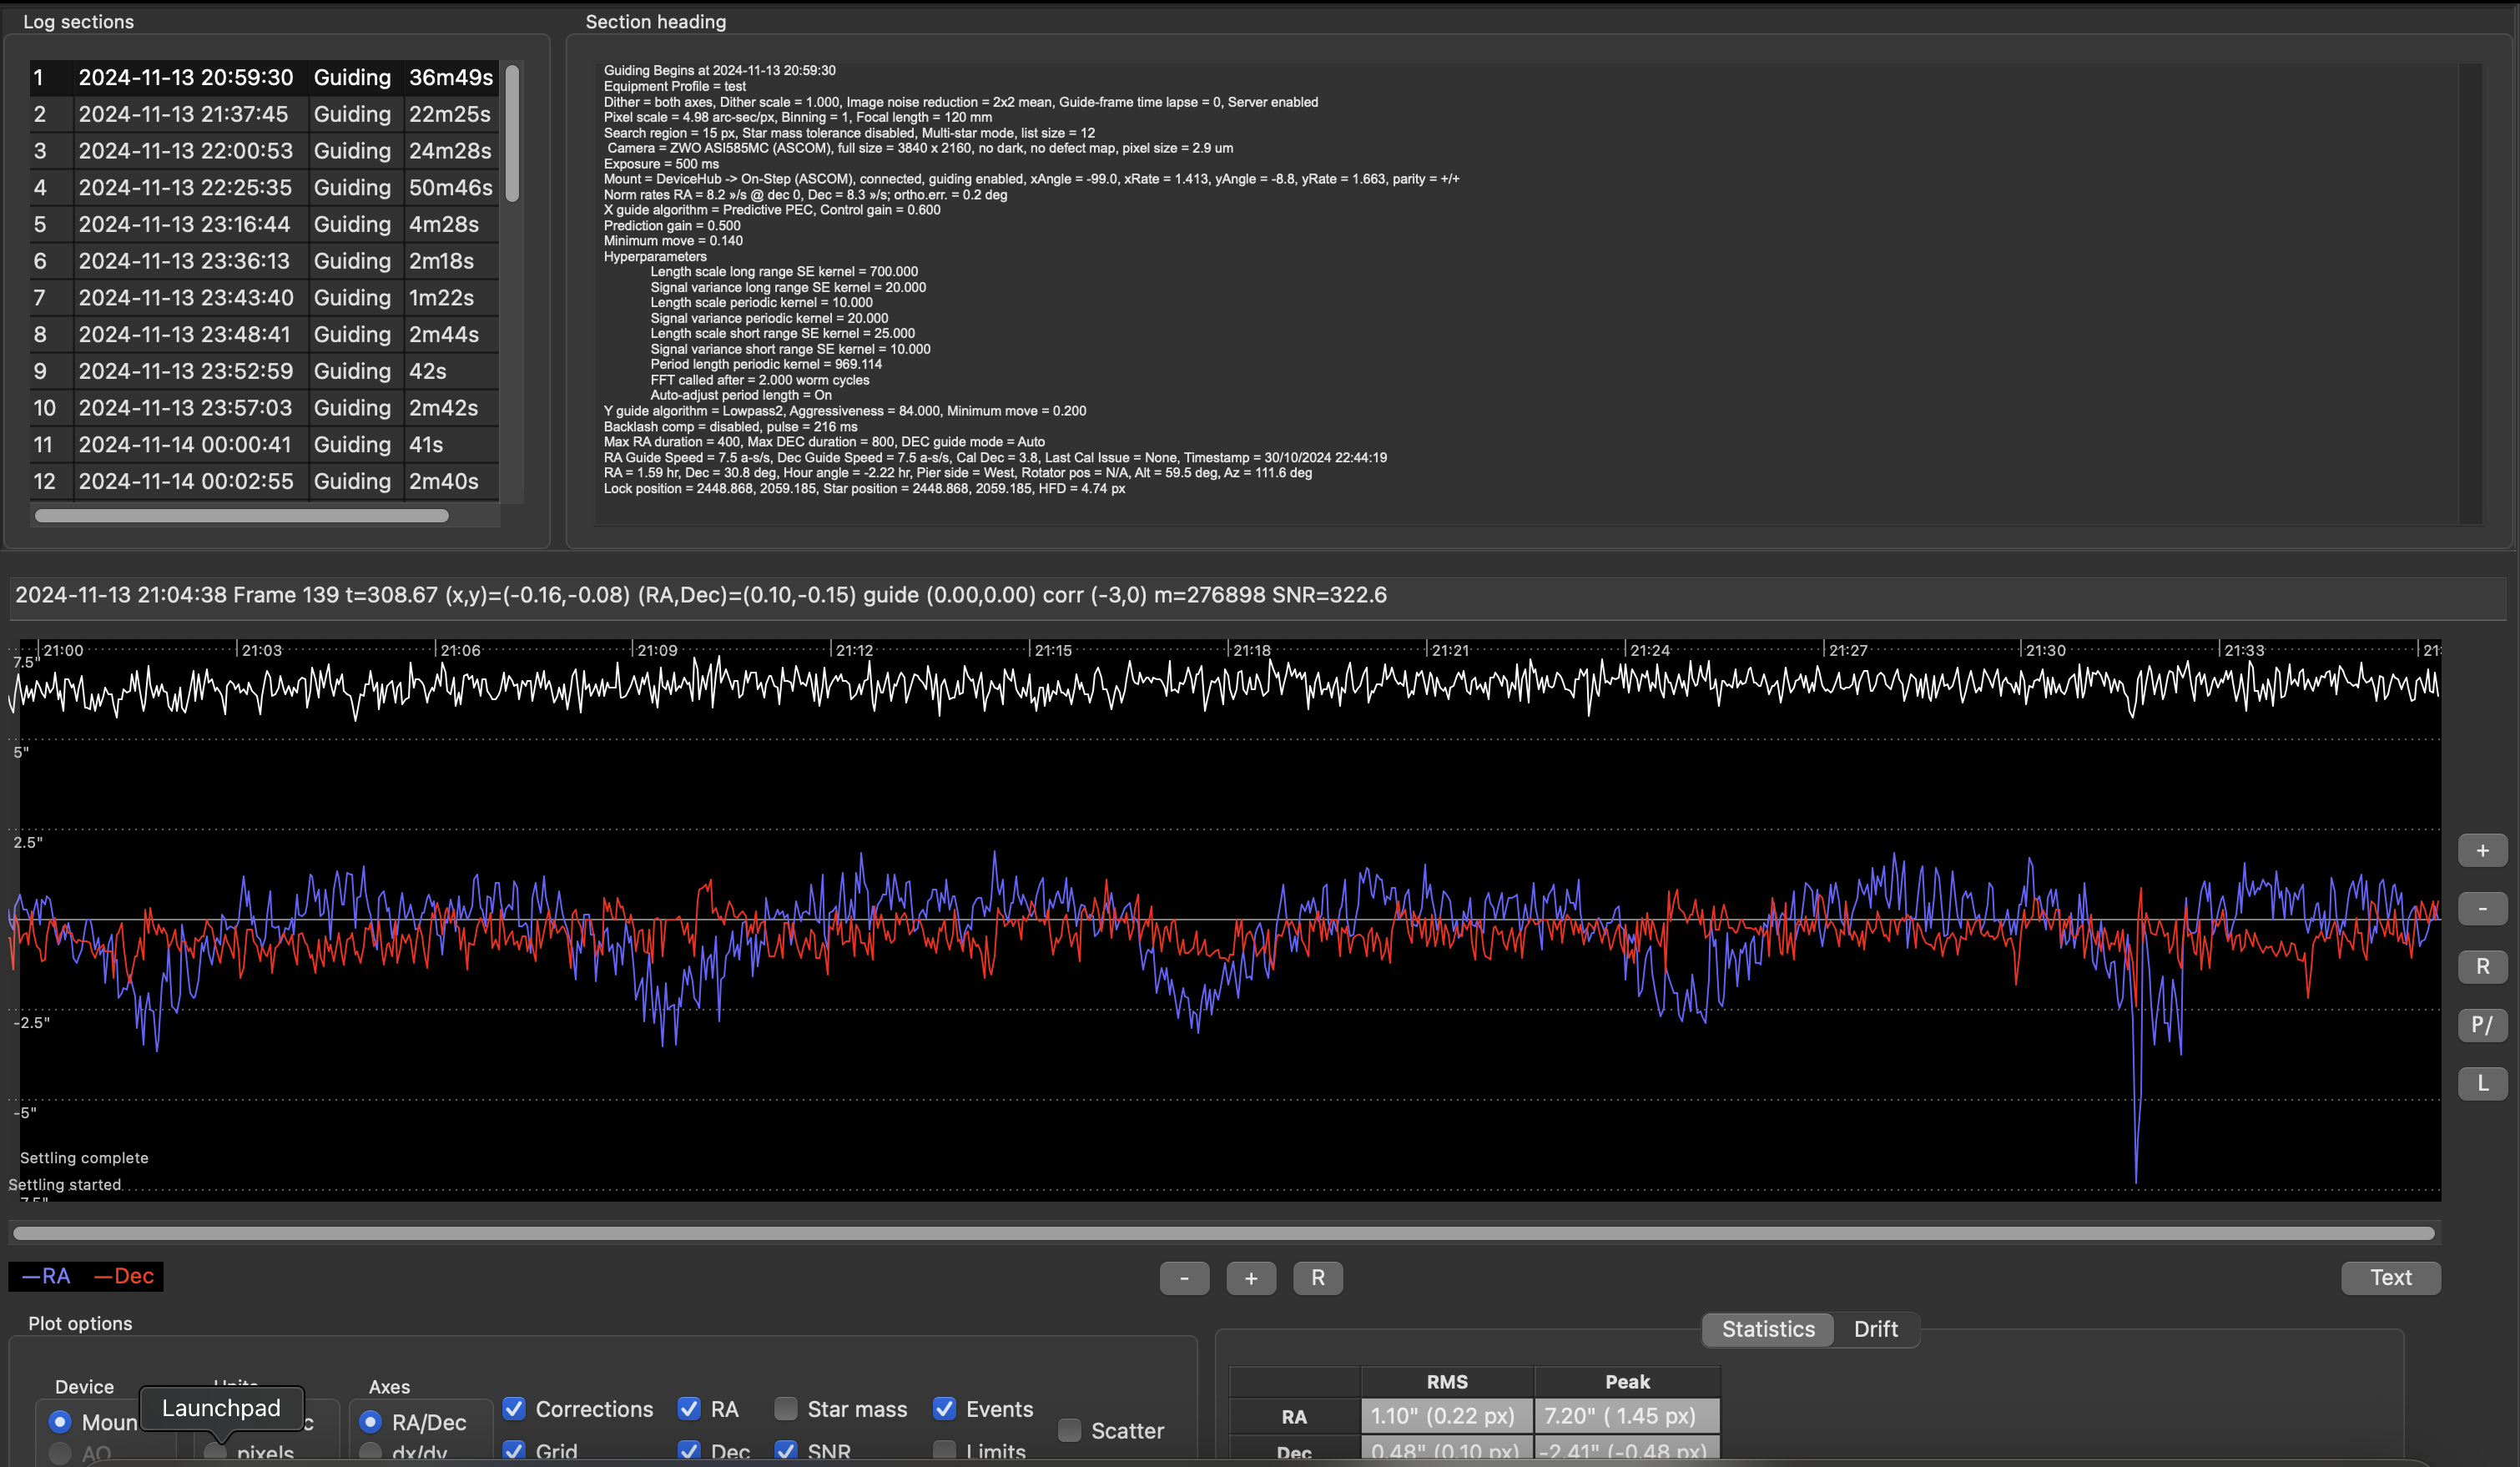The height and width of the screenshot is (1467, 2520).
Task: Click horizontal zoom out minus button below graph
Action: tap(1184, 1278)
